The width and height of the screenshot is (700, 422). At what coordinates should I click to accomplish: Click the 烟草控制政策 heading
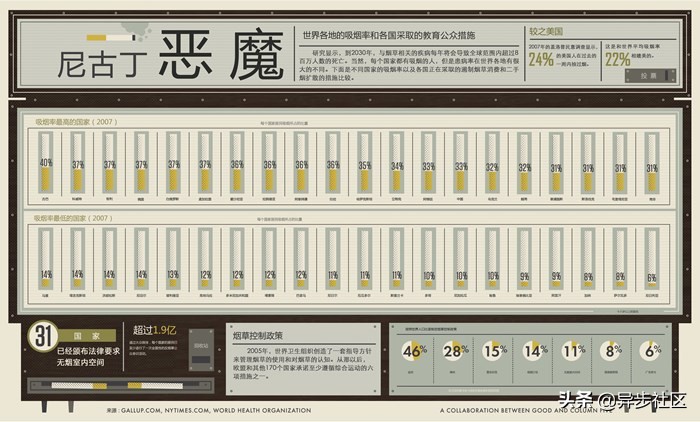click(258, 336)
